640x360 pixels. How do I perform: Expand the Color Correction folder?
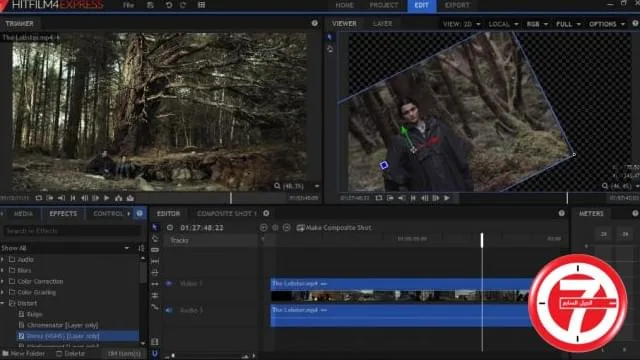pos(2,281)
